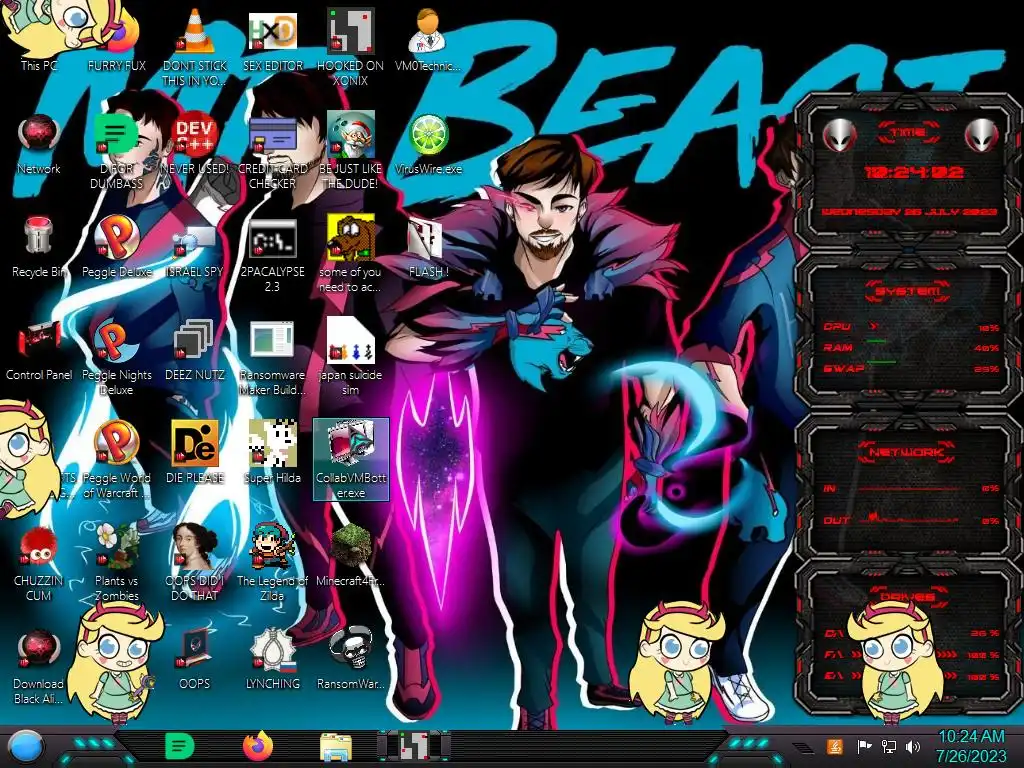Launch Firefox from the taskbar

click(x=258, y=746)
